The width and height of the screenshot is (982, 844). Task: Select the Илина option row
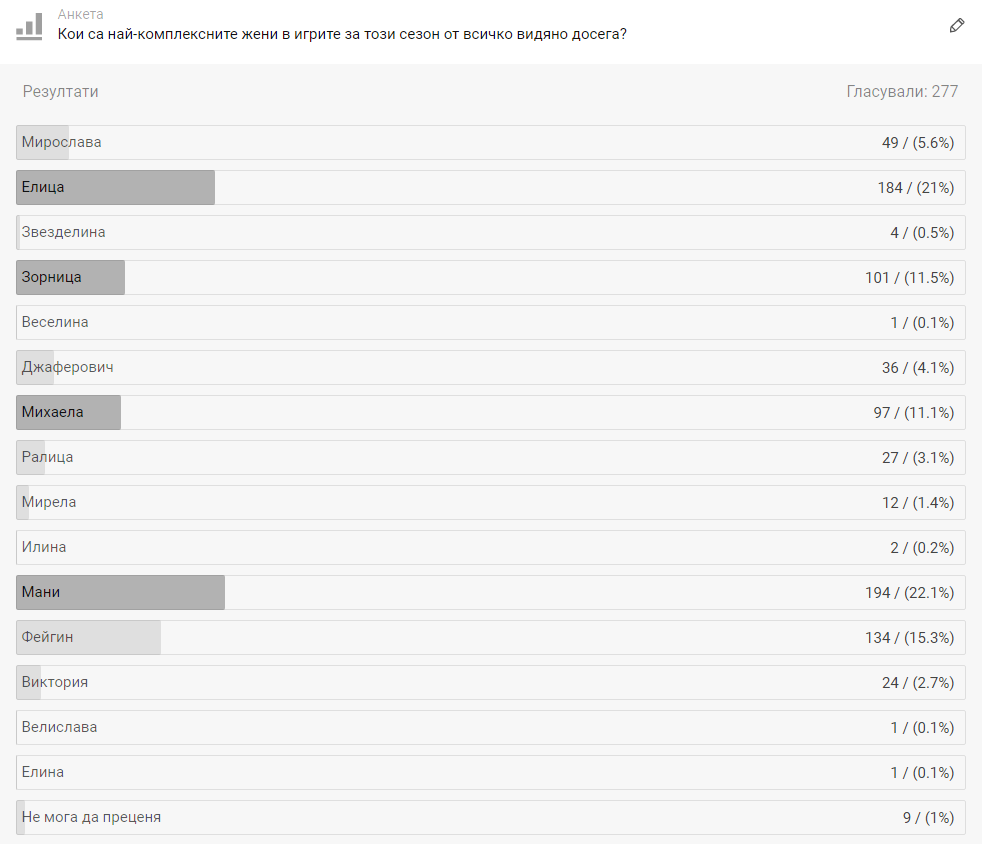490,547
